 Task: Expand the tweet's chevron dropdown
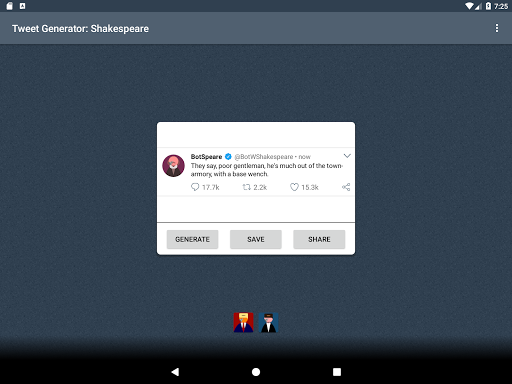tap(347, 156)
